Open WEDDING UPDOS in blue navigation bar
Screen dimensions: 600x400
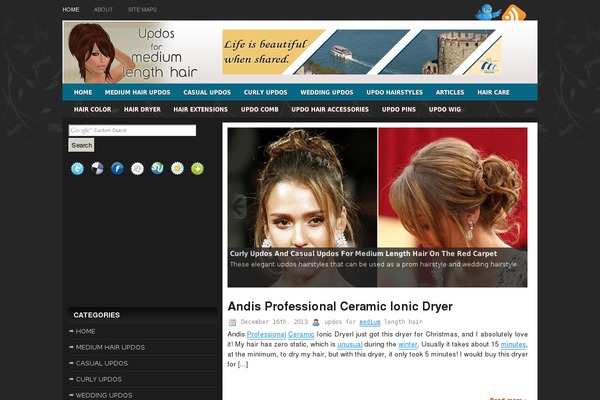tap(326, 92)
